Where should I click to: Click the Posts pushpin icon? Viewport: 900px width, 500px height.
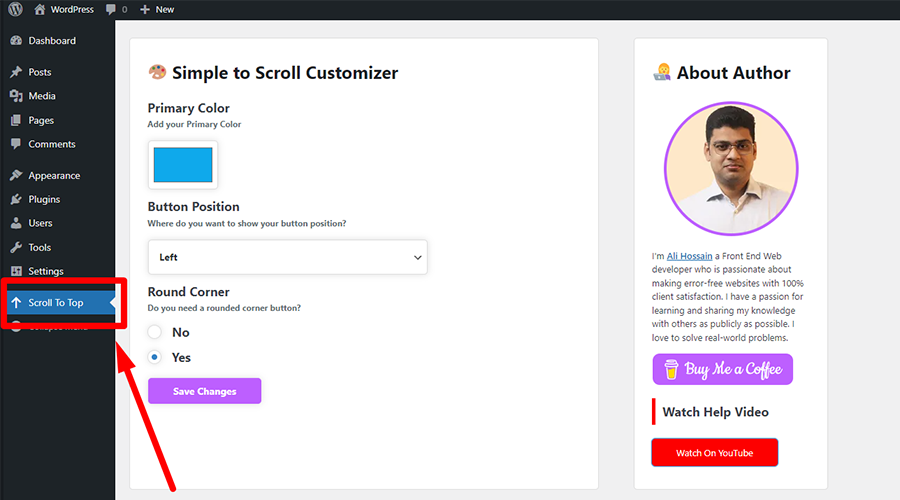[x=16, y=72]
